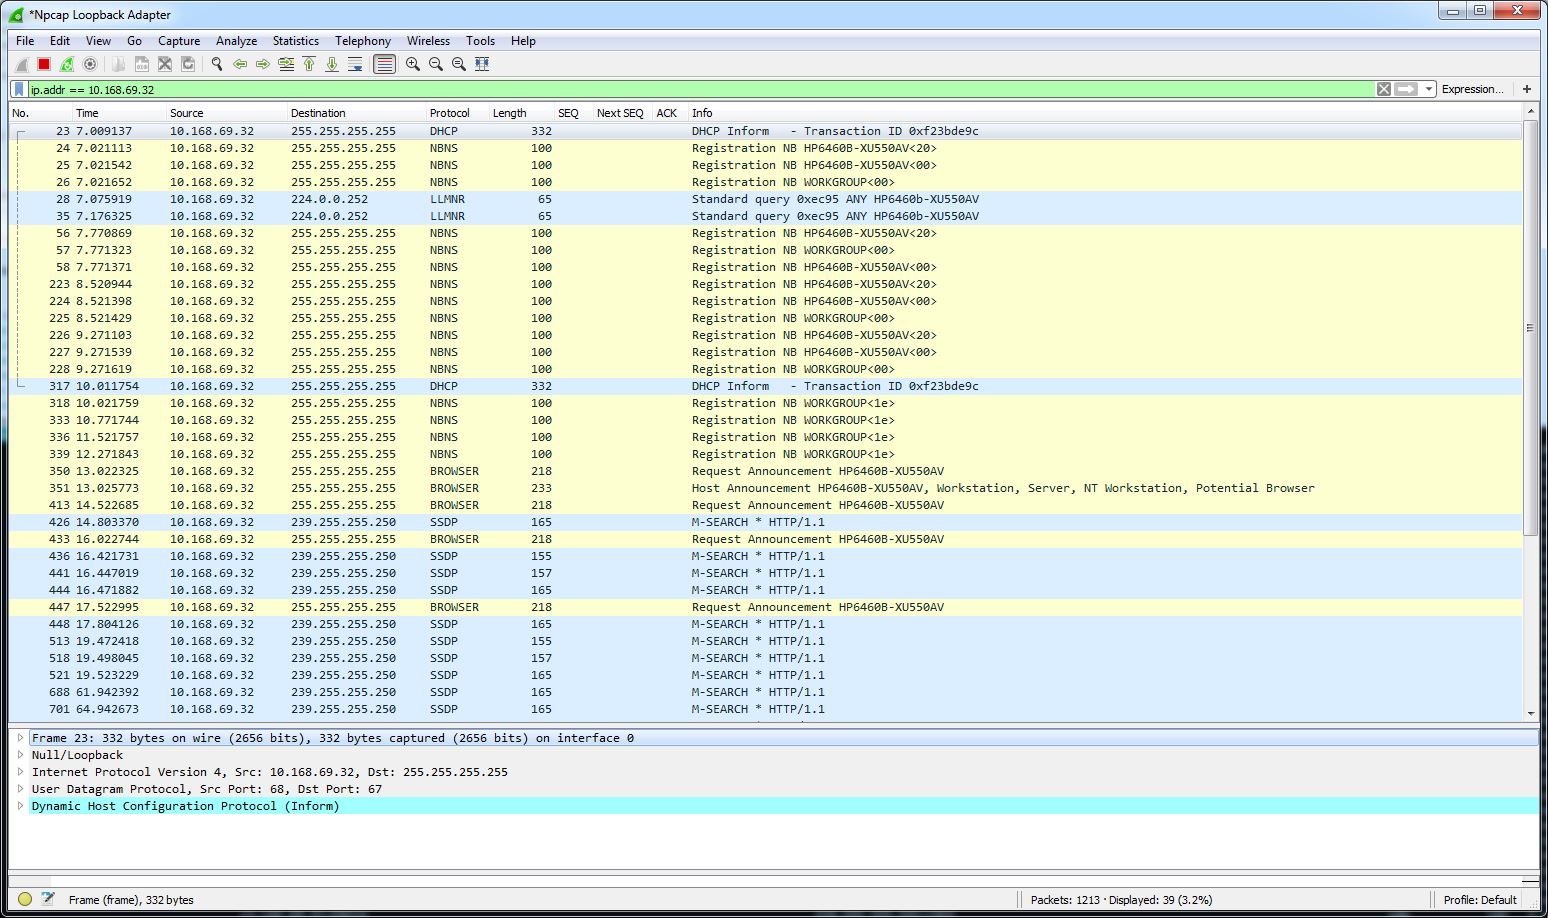Zoom in main window text
This screenshot has height=918, width=1548.
413,64
